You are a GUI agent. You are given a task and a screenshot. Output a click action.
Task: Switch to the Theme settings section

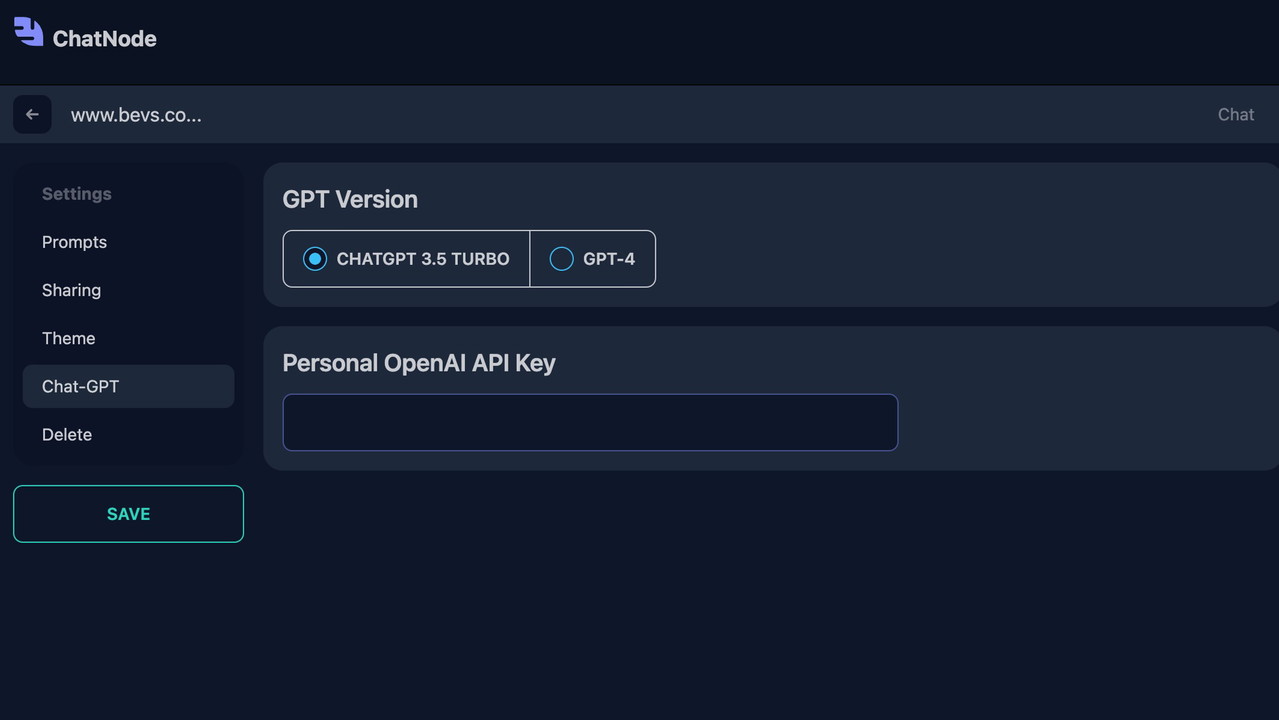coord(69,338)
